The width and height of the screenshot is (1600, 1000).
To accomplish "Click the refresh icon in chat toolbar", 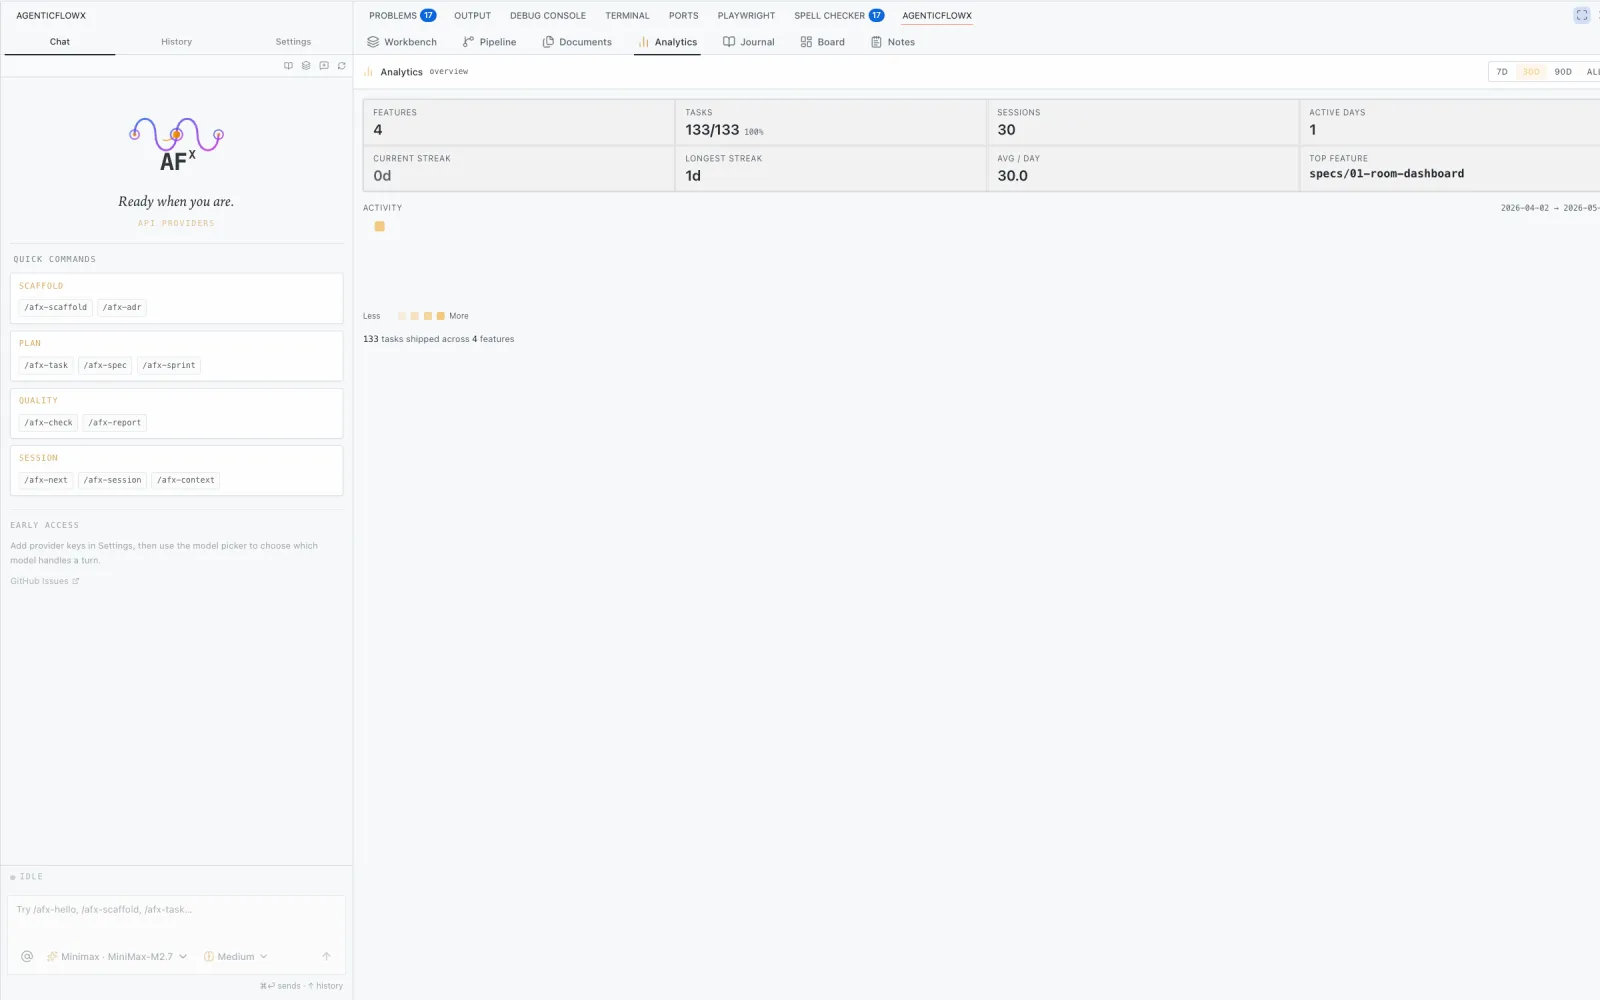I will coord(342,66).
